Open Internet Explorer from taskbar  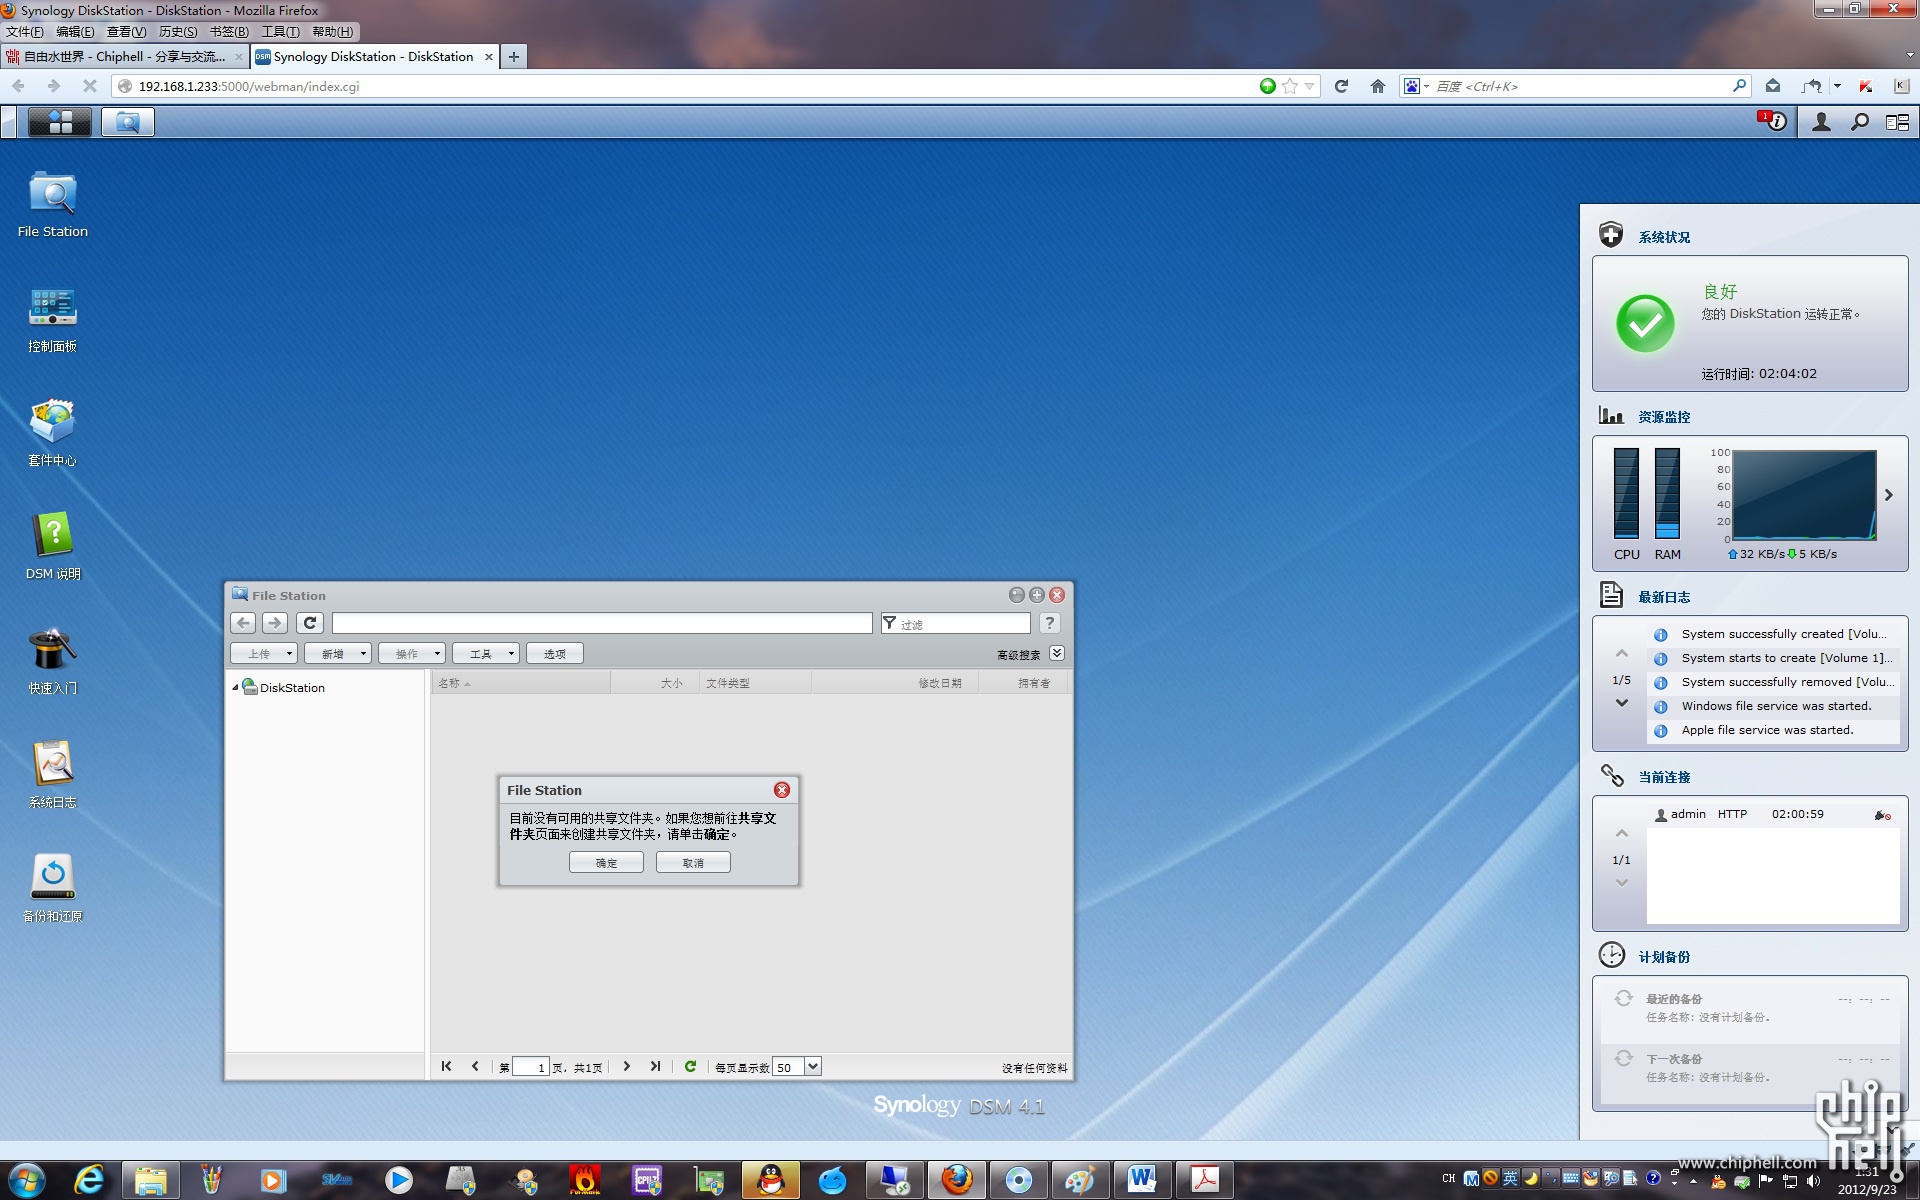(x=89, y=1180)
